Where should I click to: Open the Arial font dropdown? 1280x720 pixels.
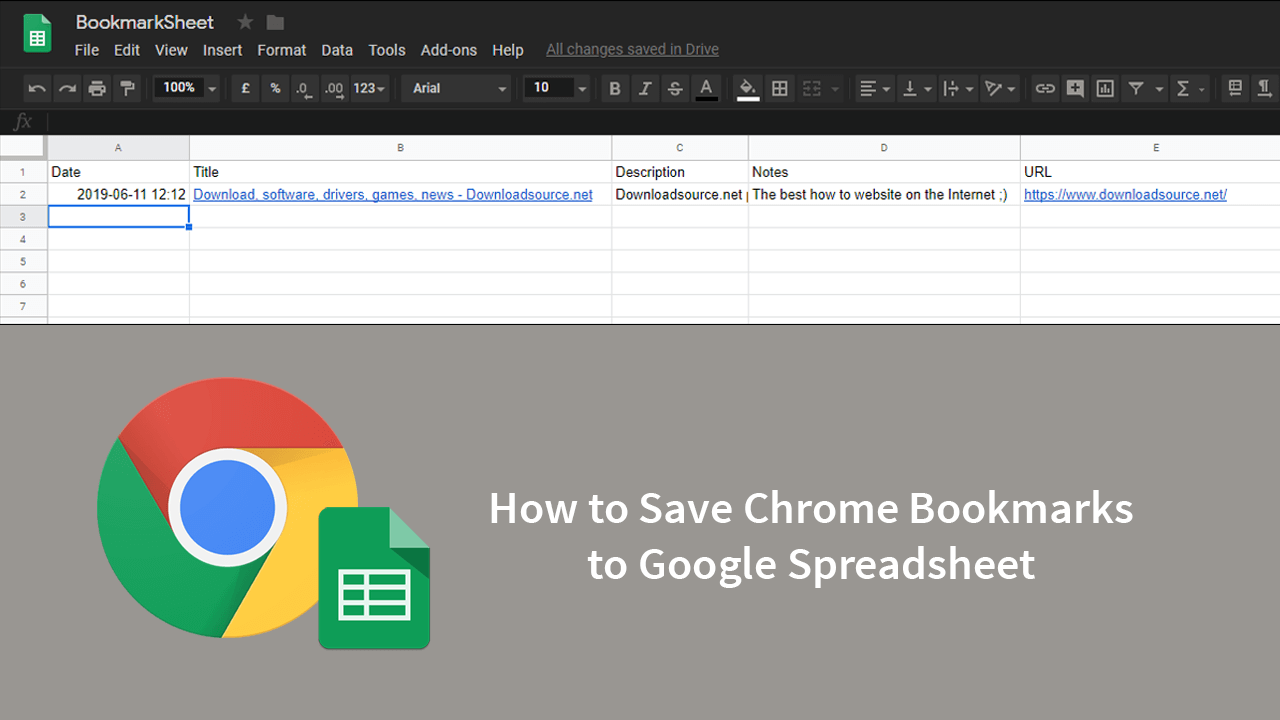(x=457, y=88)
